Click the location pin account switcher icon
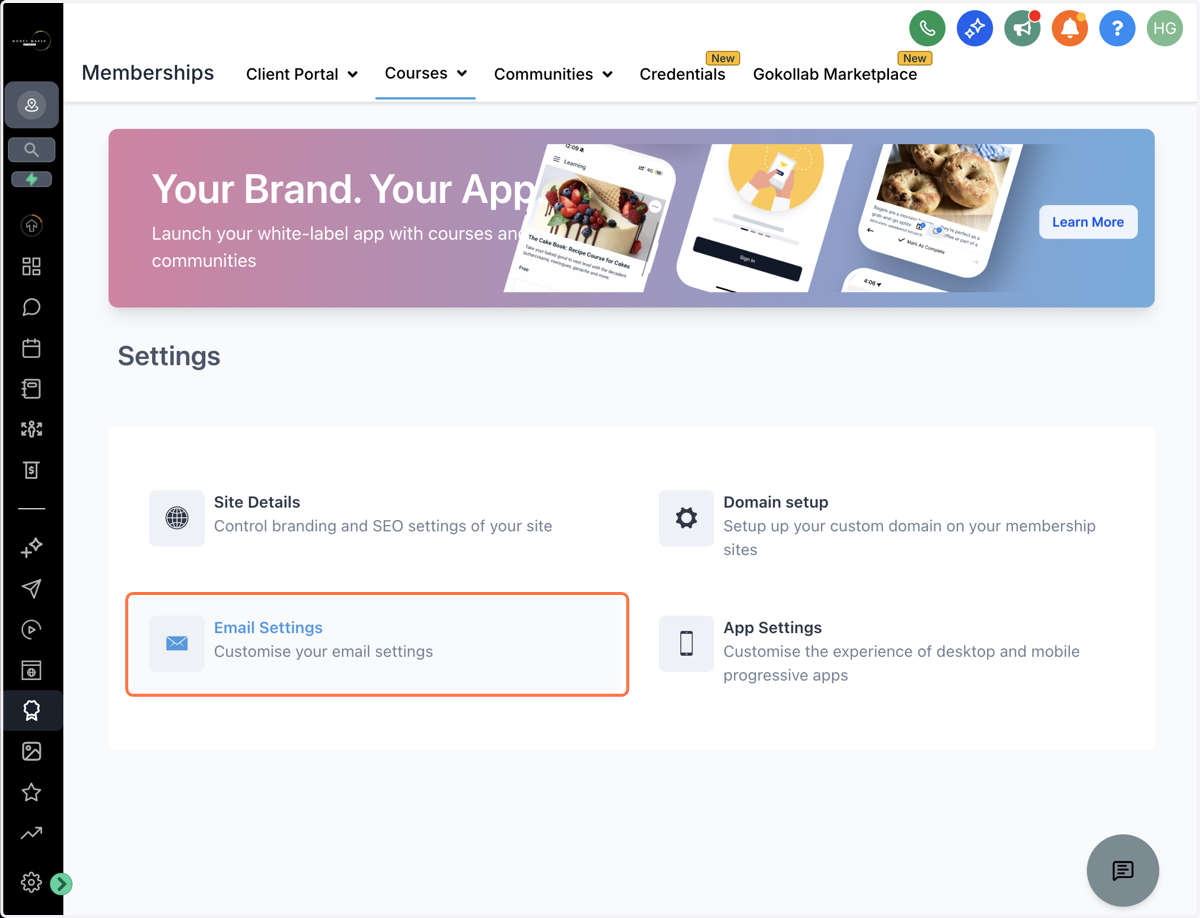 point(31,105)
